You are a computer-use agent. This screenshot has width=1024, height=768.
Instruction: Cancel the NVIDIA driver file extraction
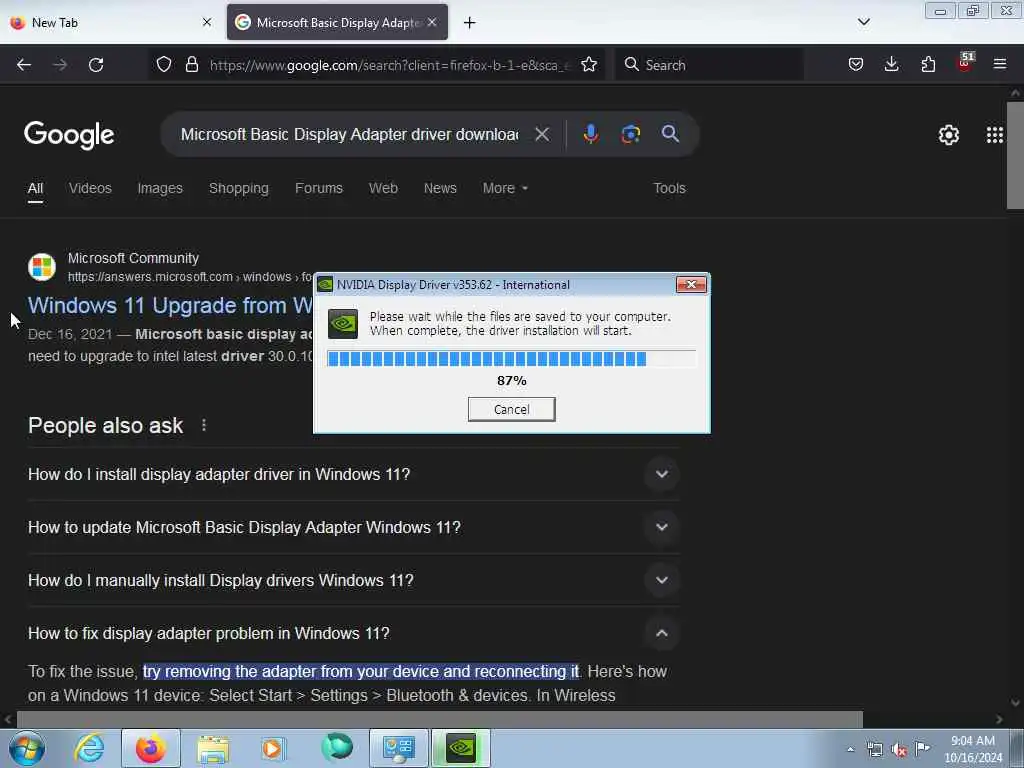(x=511, y=409)
